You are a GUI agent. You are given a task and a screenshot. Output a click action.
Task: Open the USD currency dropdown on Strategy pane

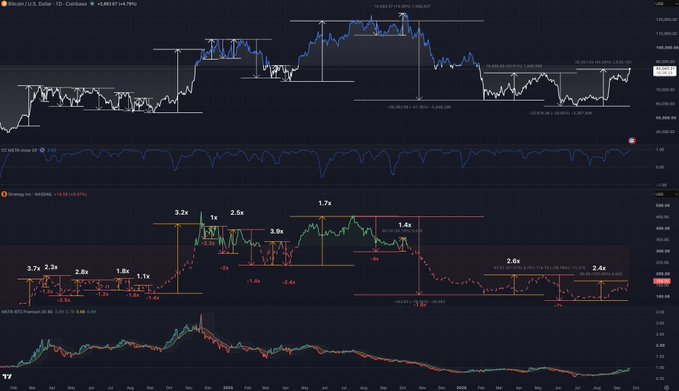(x=665, y=194)
